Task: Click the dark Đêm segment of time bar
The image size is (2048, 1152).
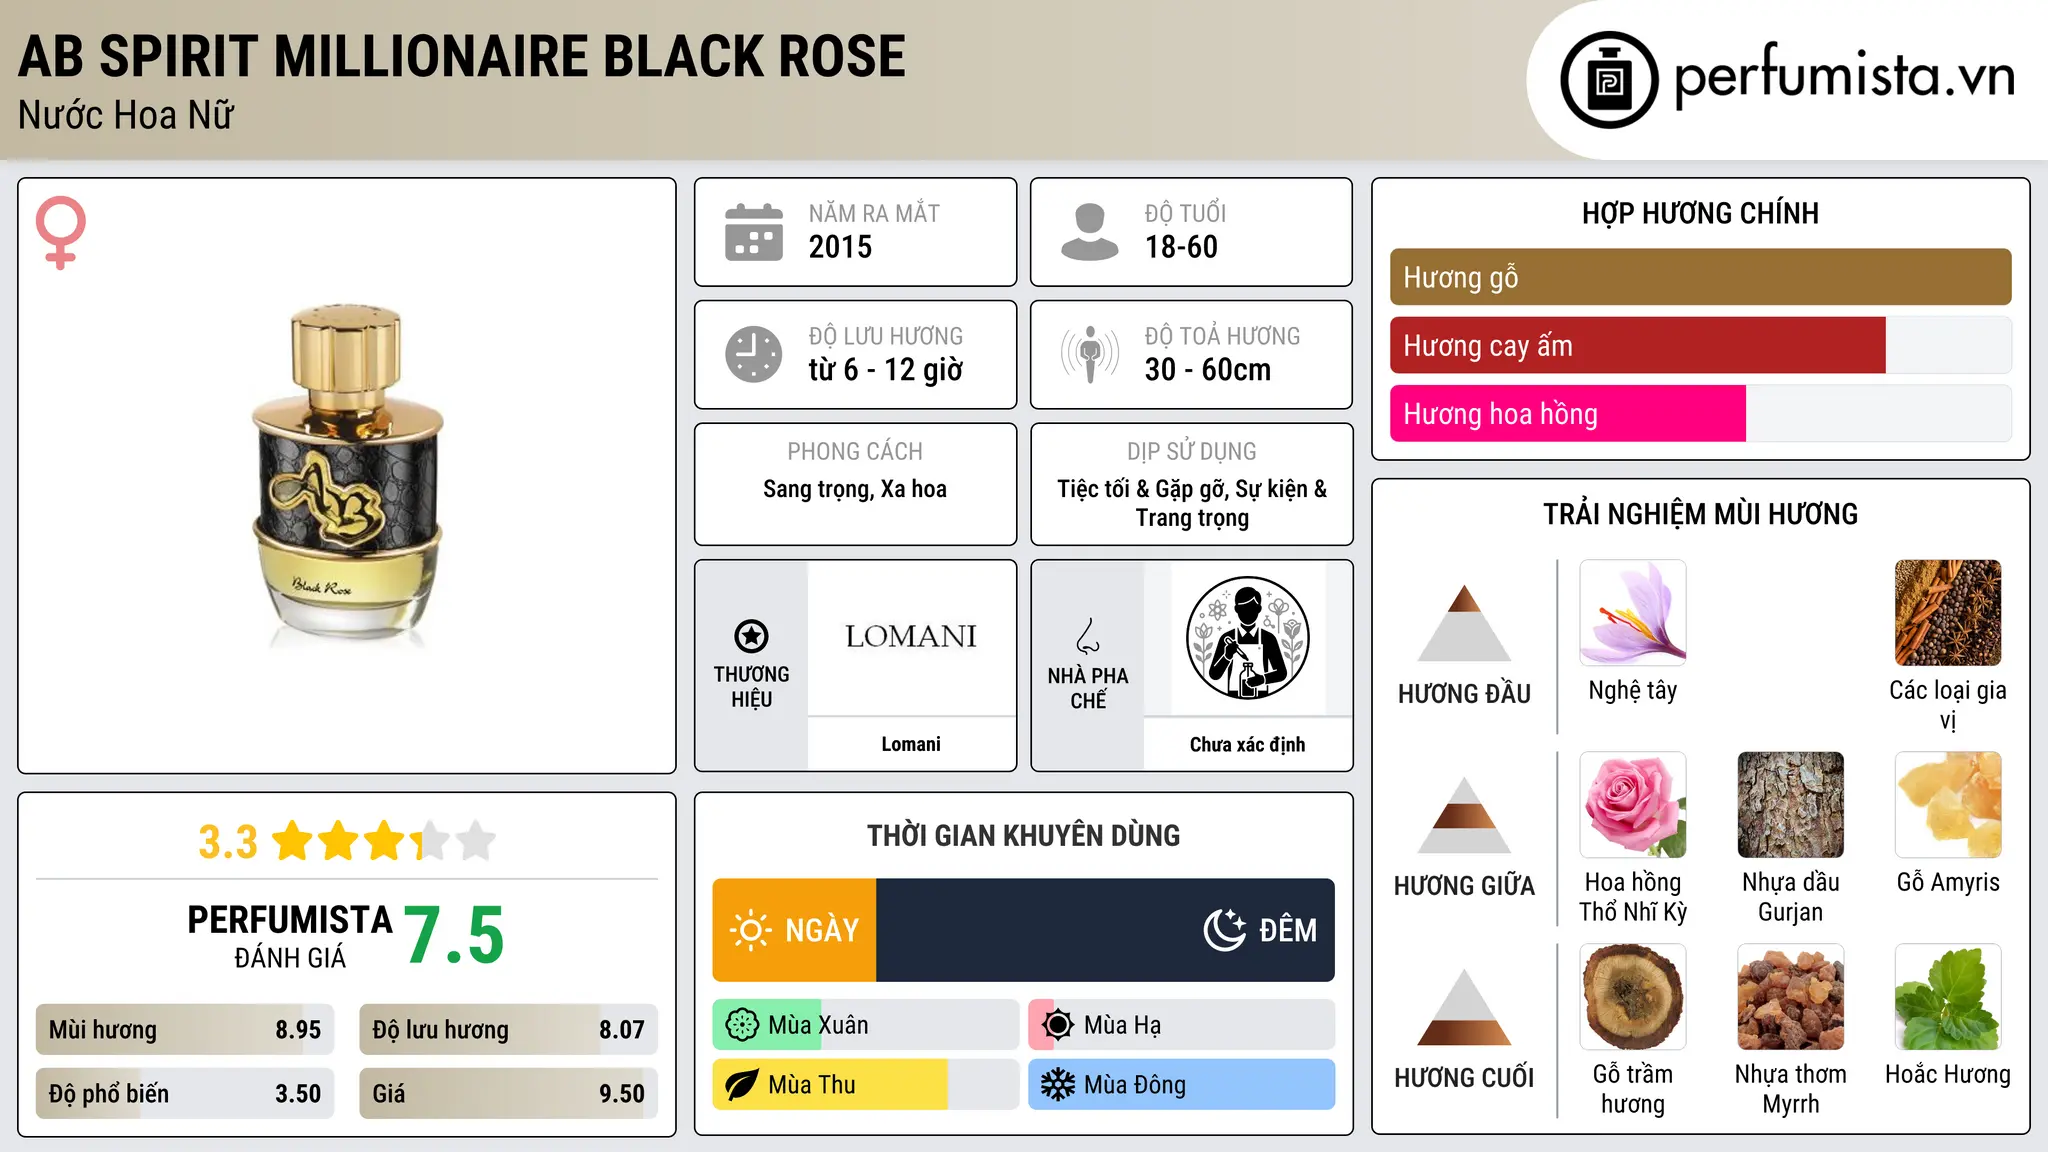Action: pos(1105,930)
